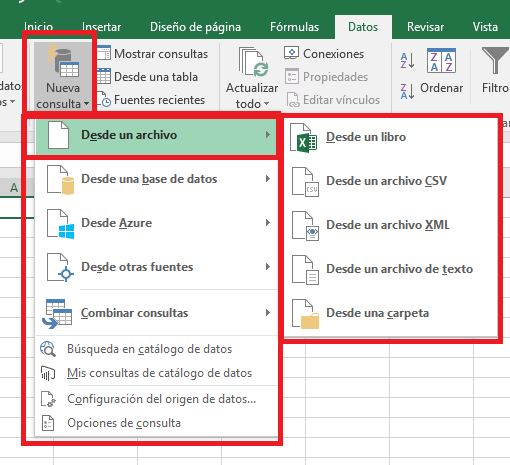Click the Desde otras fuentes icon
The height and width of the screenshot is (465, 510).
click(60, 268)
